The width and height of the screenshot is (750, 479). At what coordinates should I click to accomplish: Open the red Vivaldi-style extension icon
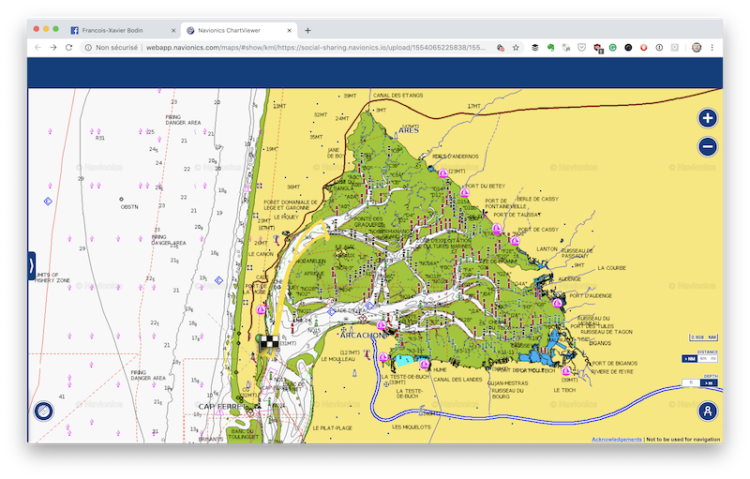644,47
